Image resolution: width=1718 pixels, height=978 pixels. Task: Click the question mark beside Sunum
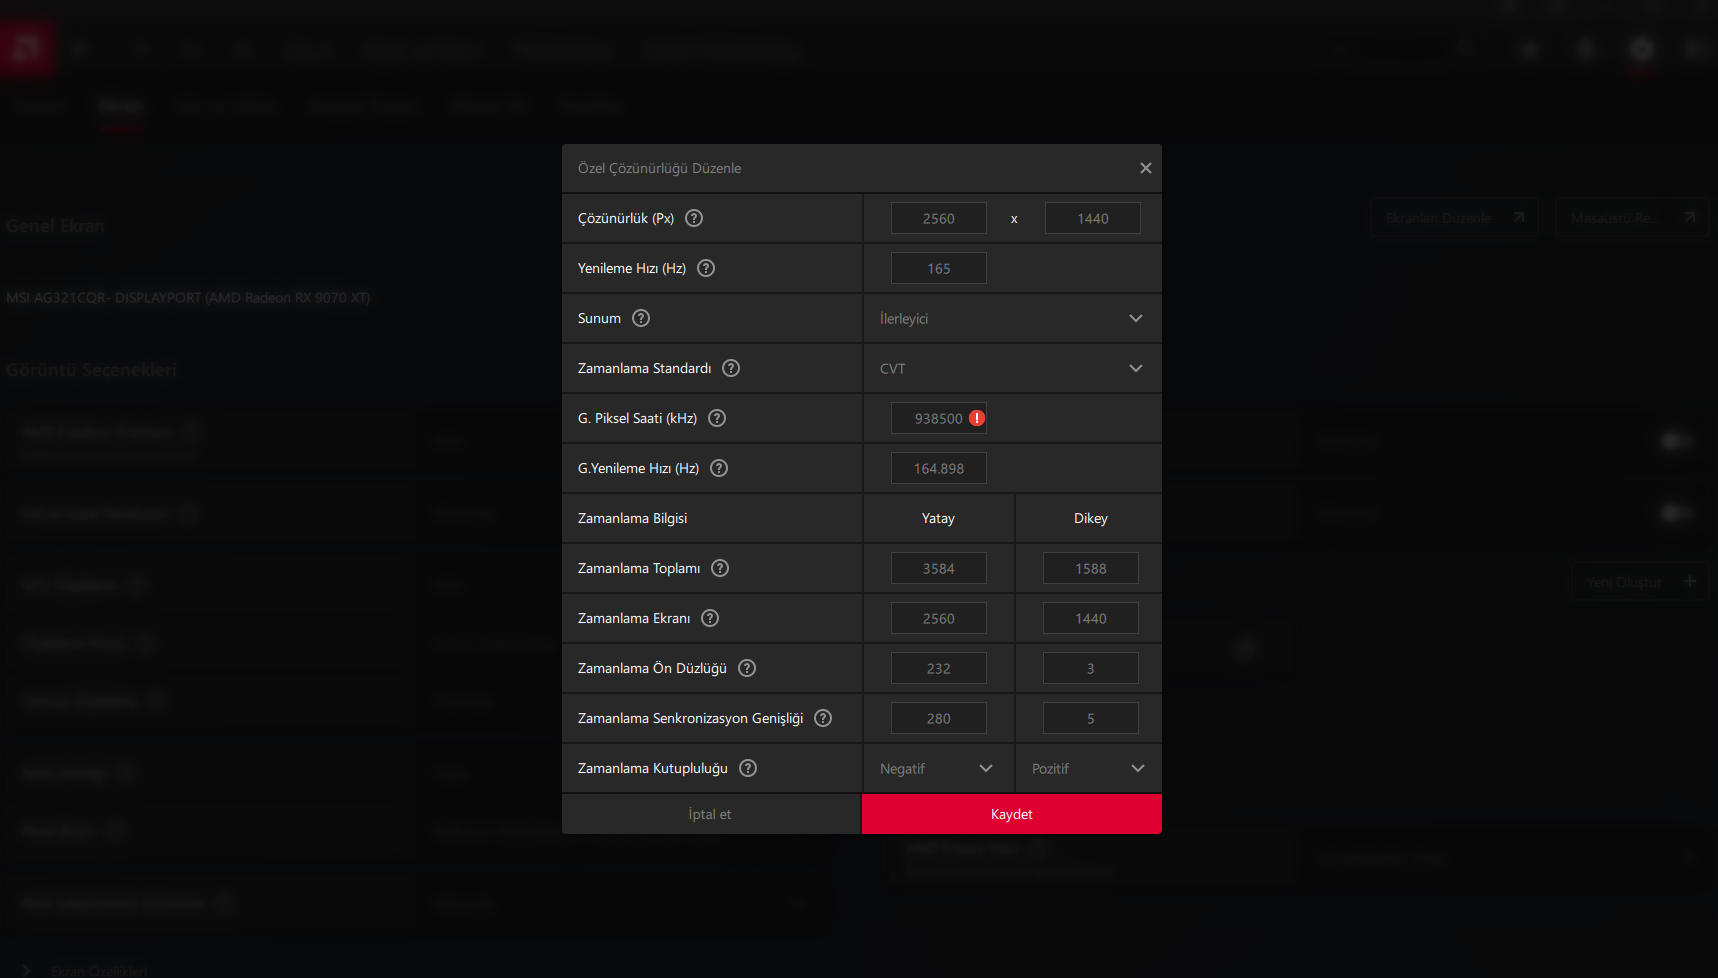(x=641, y=318)
